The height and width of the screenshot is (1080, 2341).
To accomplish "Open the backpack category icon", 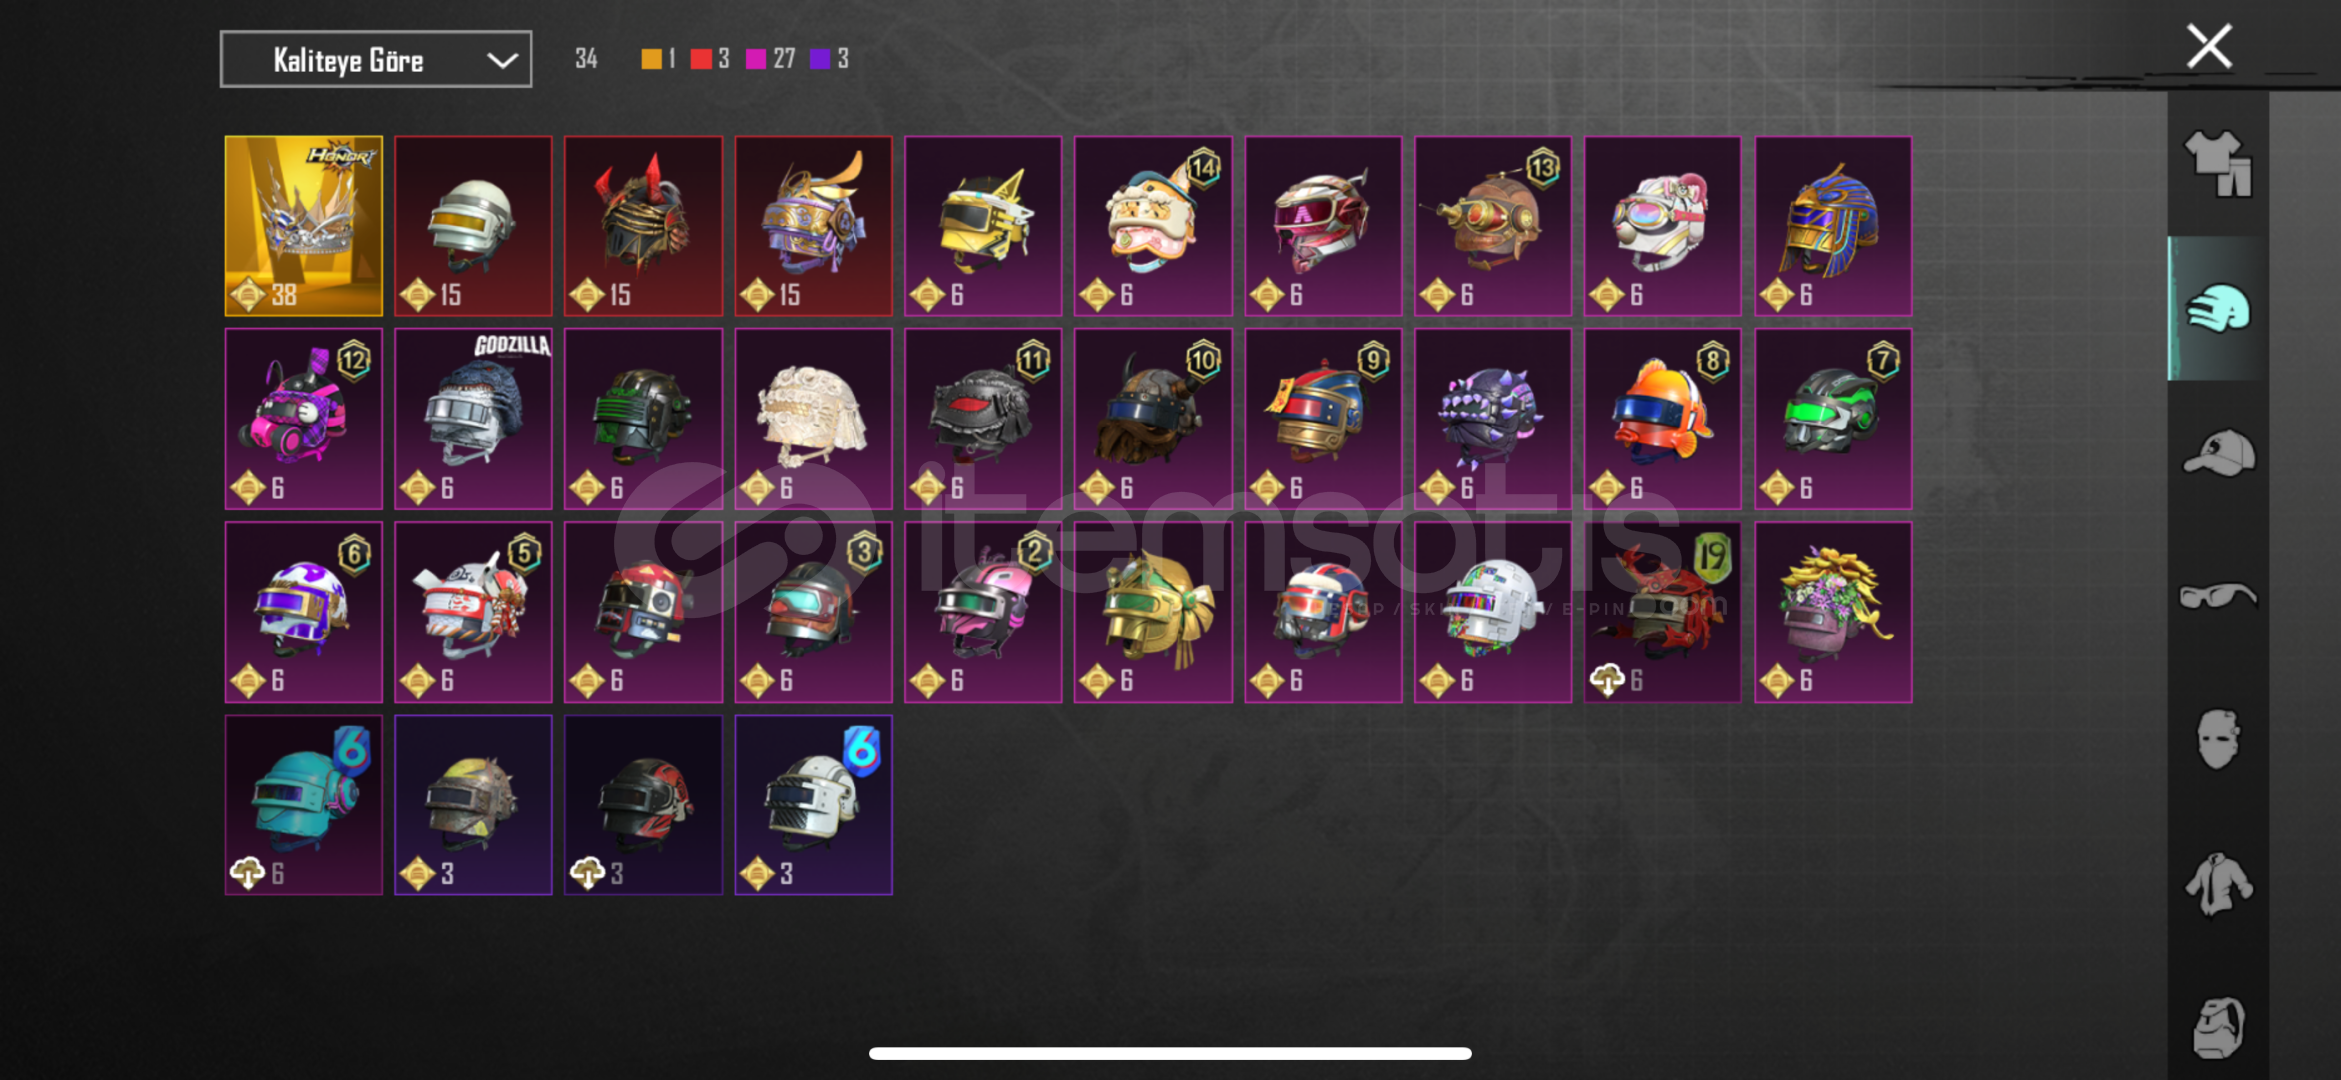I will click(x=2218, y=1027).
